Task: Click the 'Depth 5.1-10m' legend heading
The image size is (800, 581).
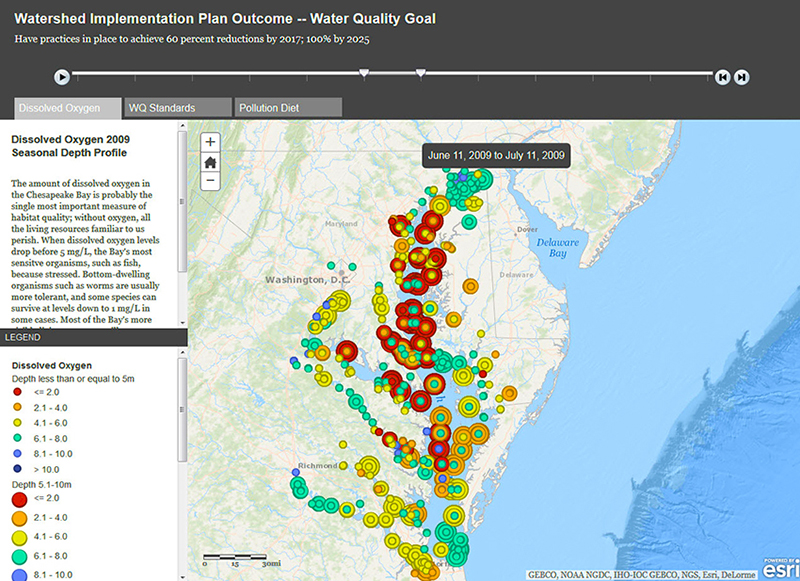Action: click(x=42, y=485)
